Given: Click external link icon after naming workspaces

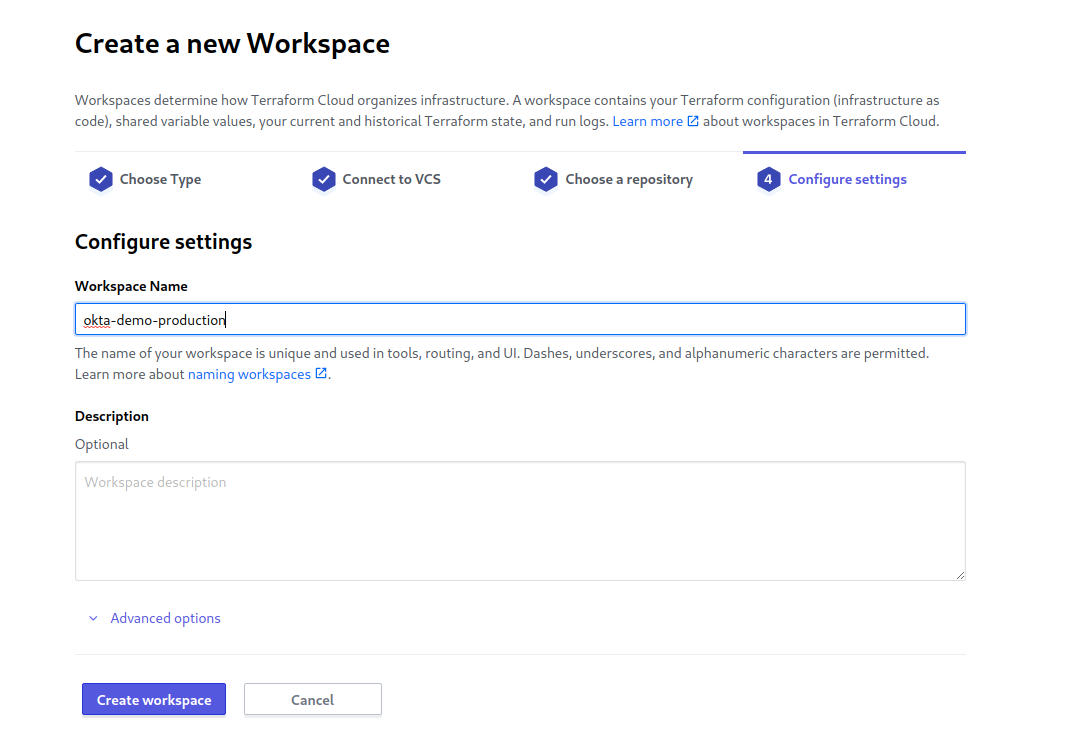Looking at the screenshot, I should (x=321, y=374).
